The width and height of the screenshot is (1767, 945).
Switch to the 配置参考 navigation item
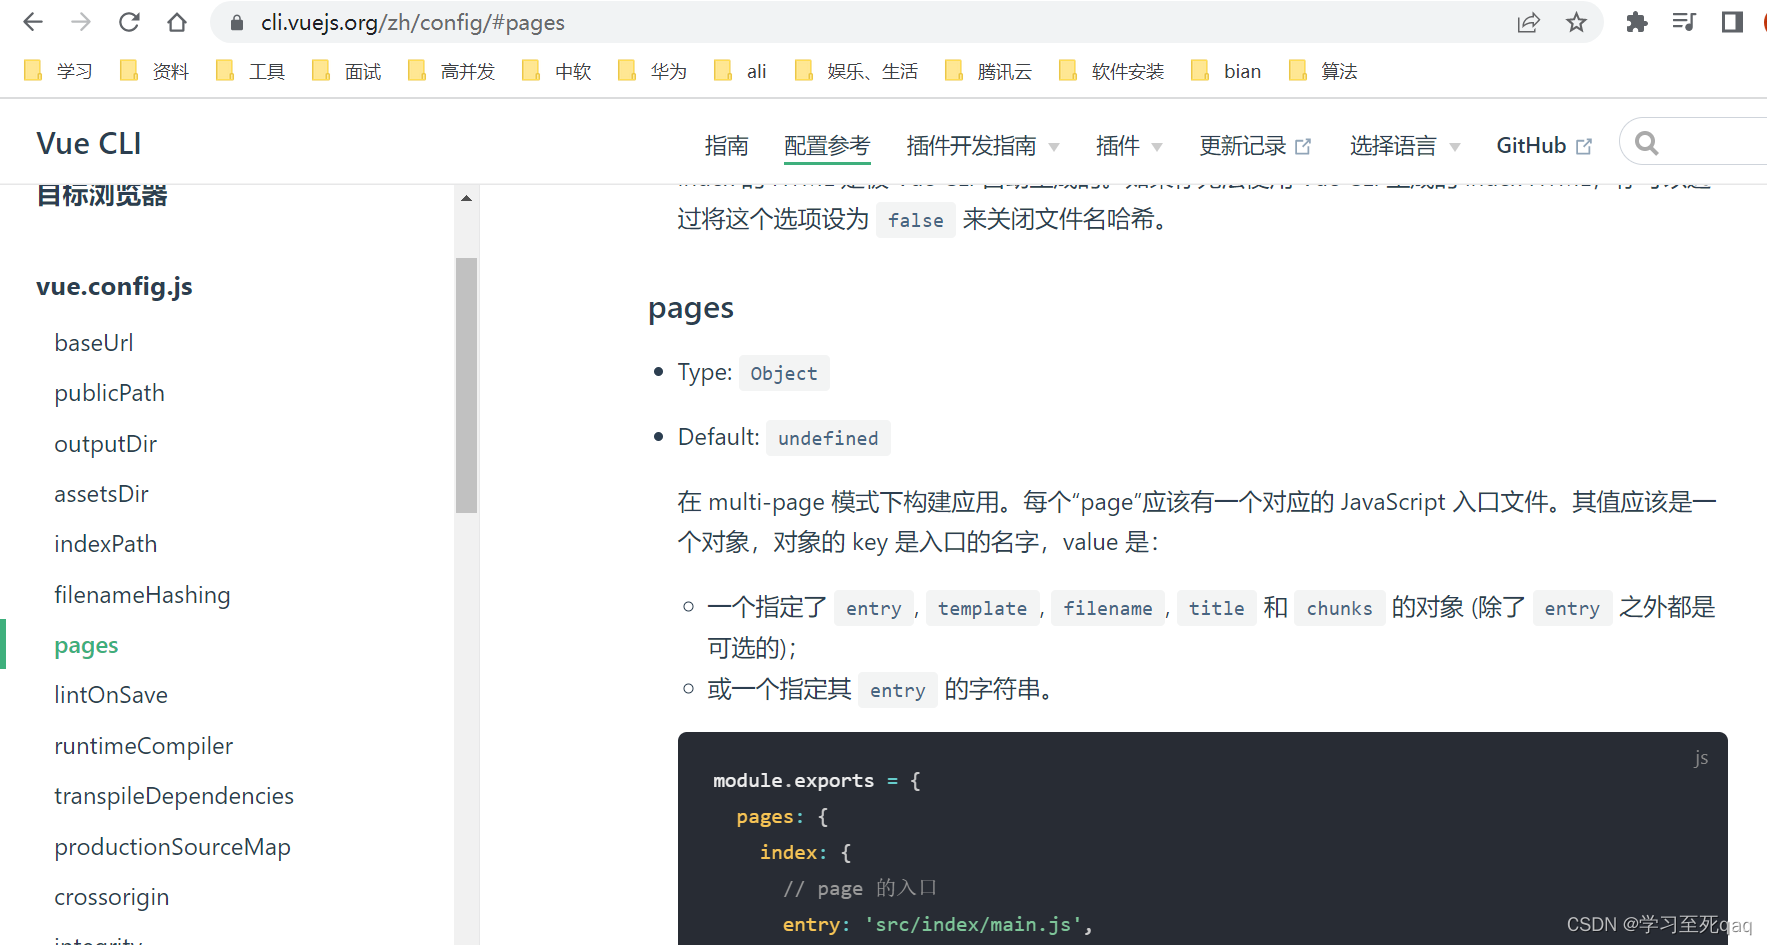click(827, 145)
